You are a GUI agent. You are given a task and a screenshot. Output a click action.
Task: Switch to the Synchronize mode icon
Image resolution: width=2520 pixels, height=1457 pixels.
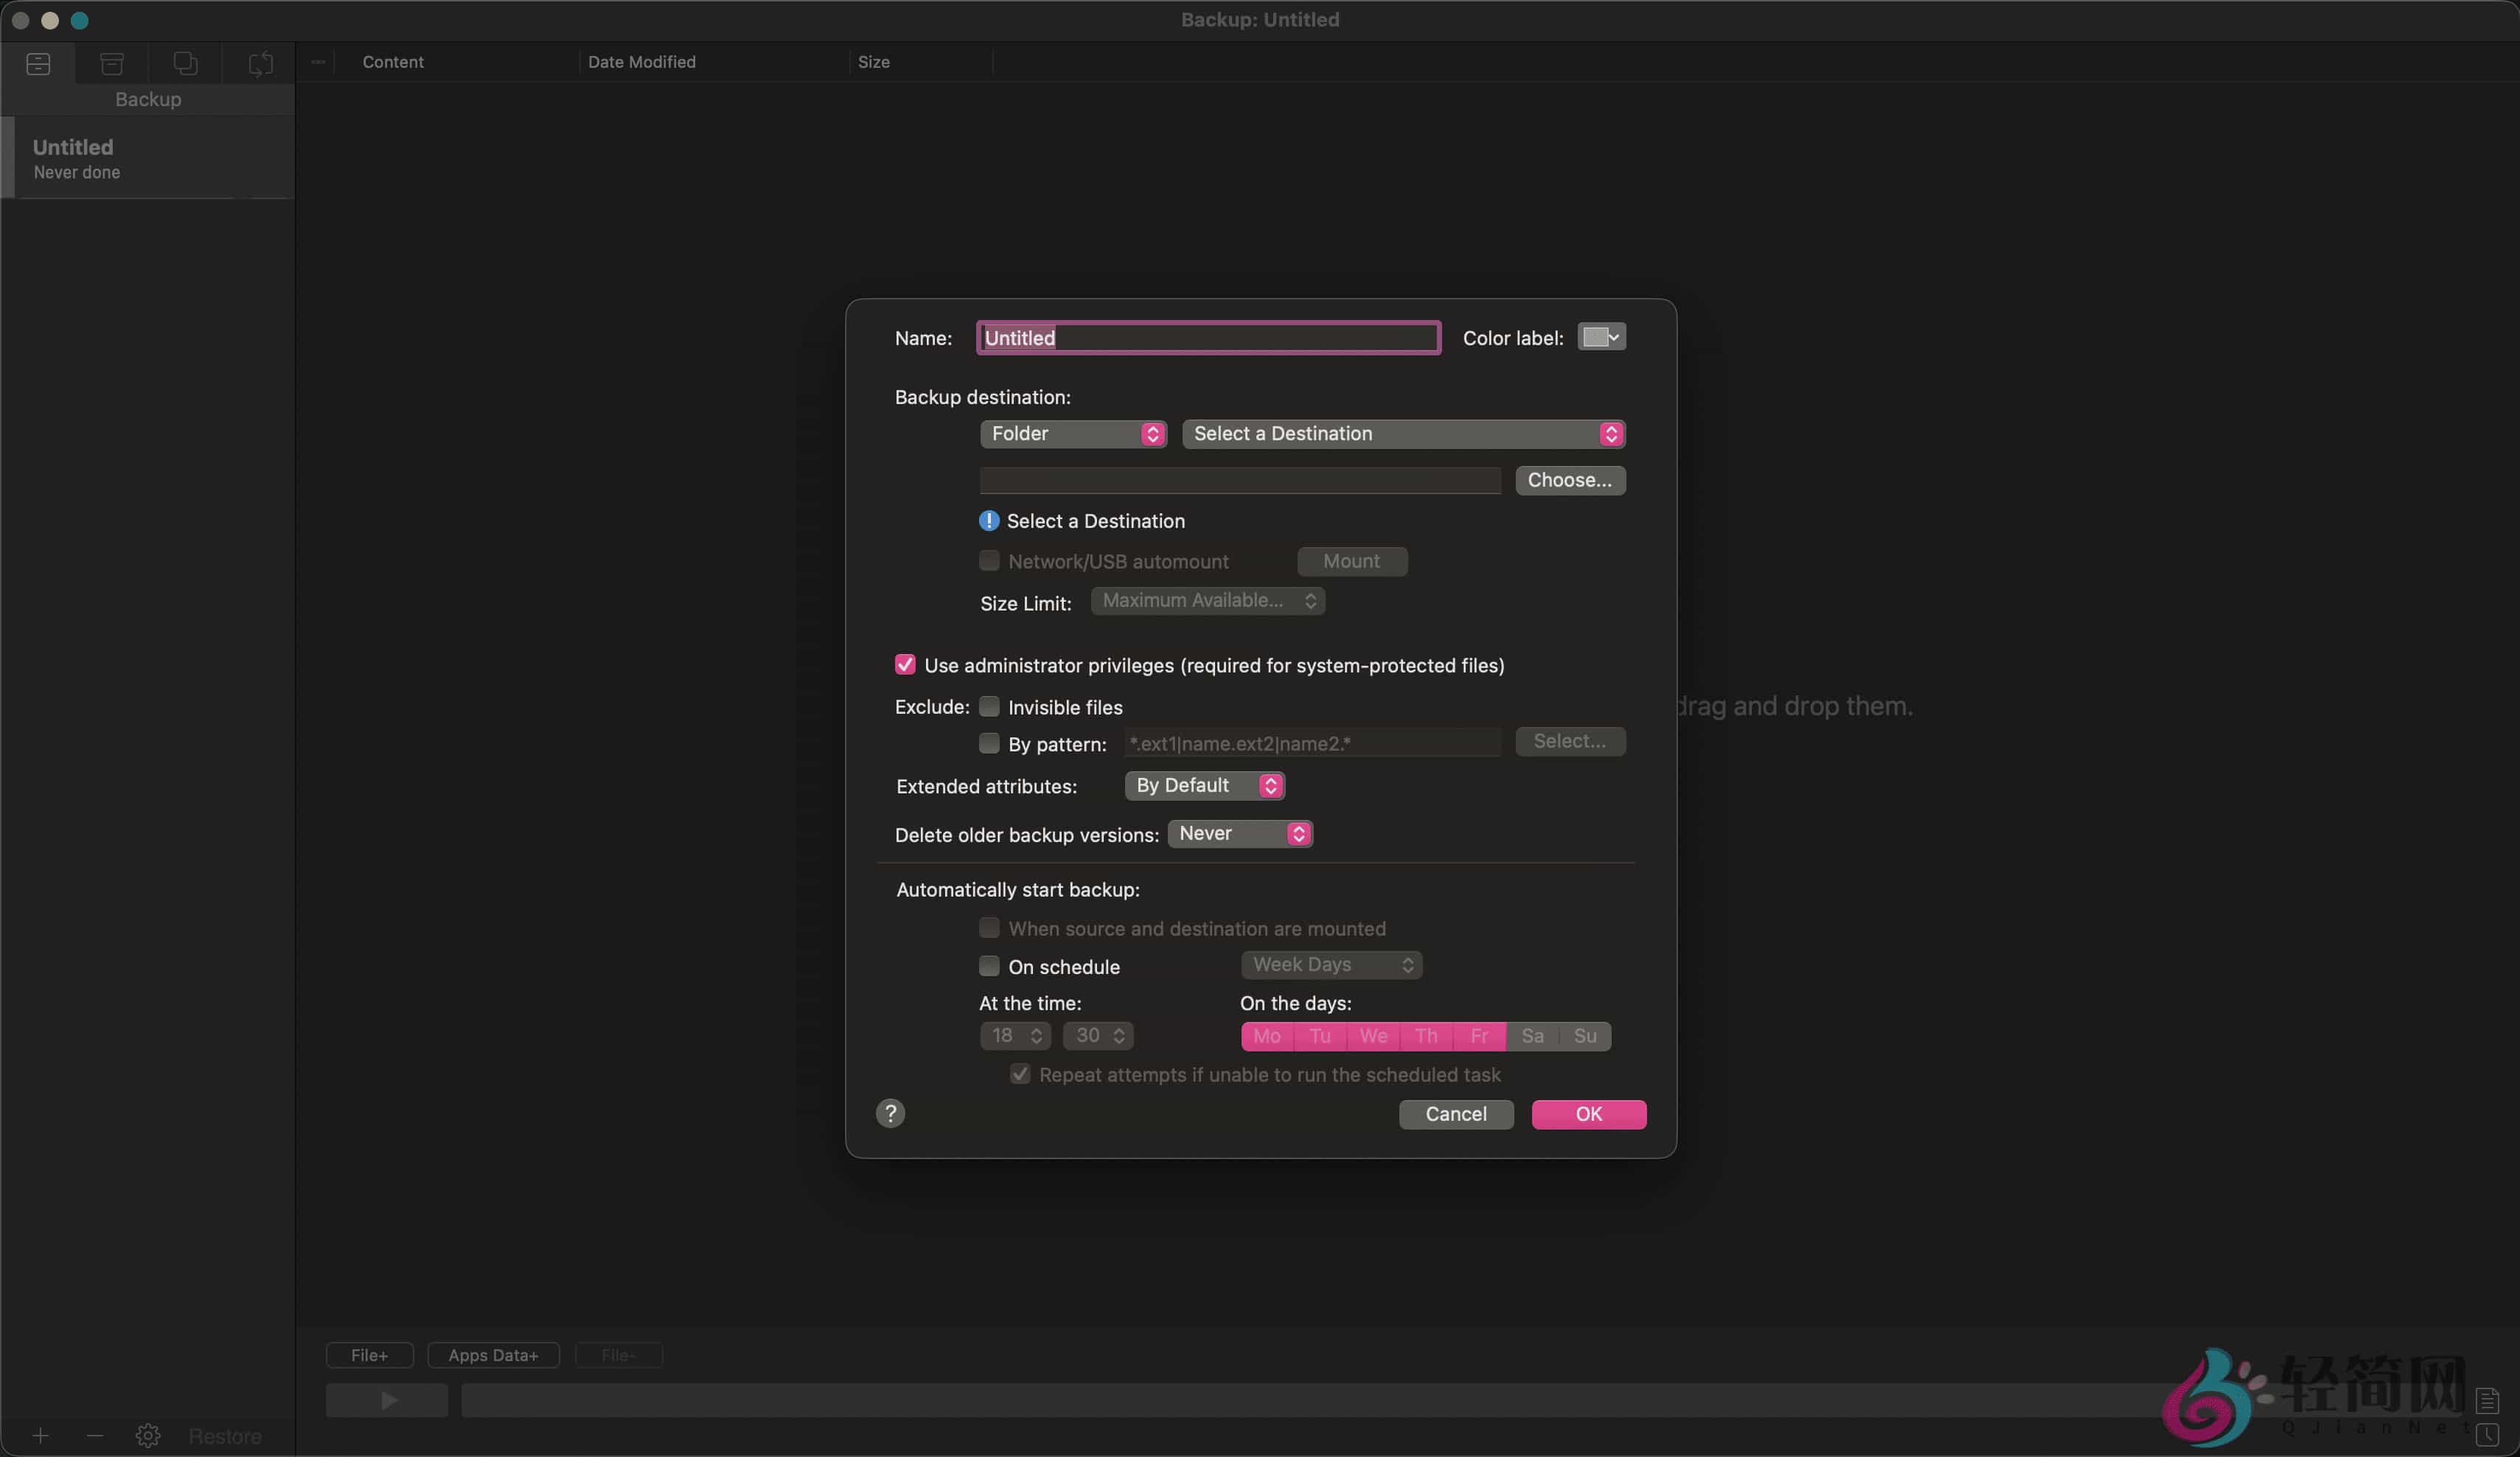[260, 64]
